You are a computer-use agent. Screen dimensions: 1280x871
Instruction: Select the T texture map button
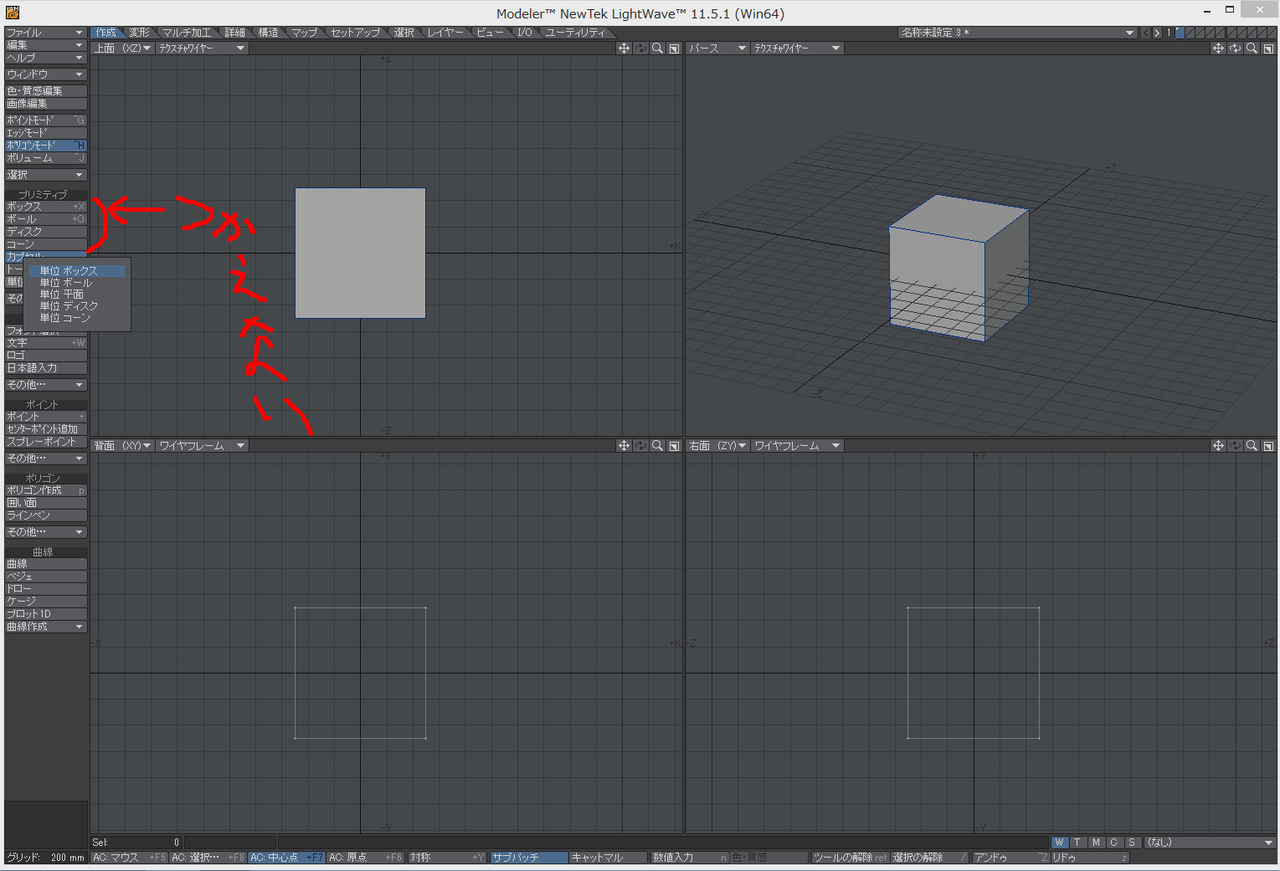click(1078, 843)
